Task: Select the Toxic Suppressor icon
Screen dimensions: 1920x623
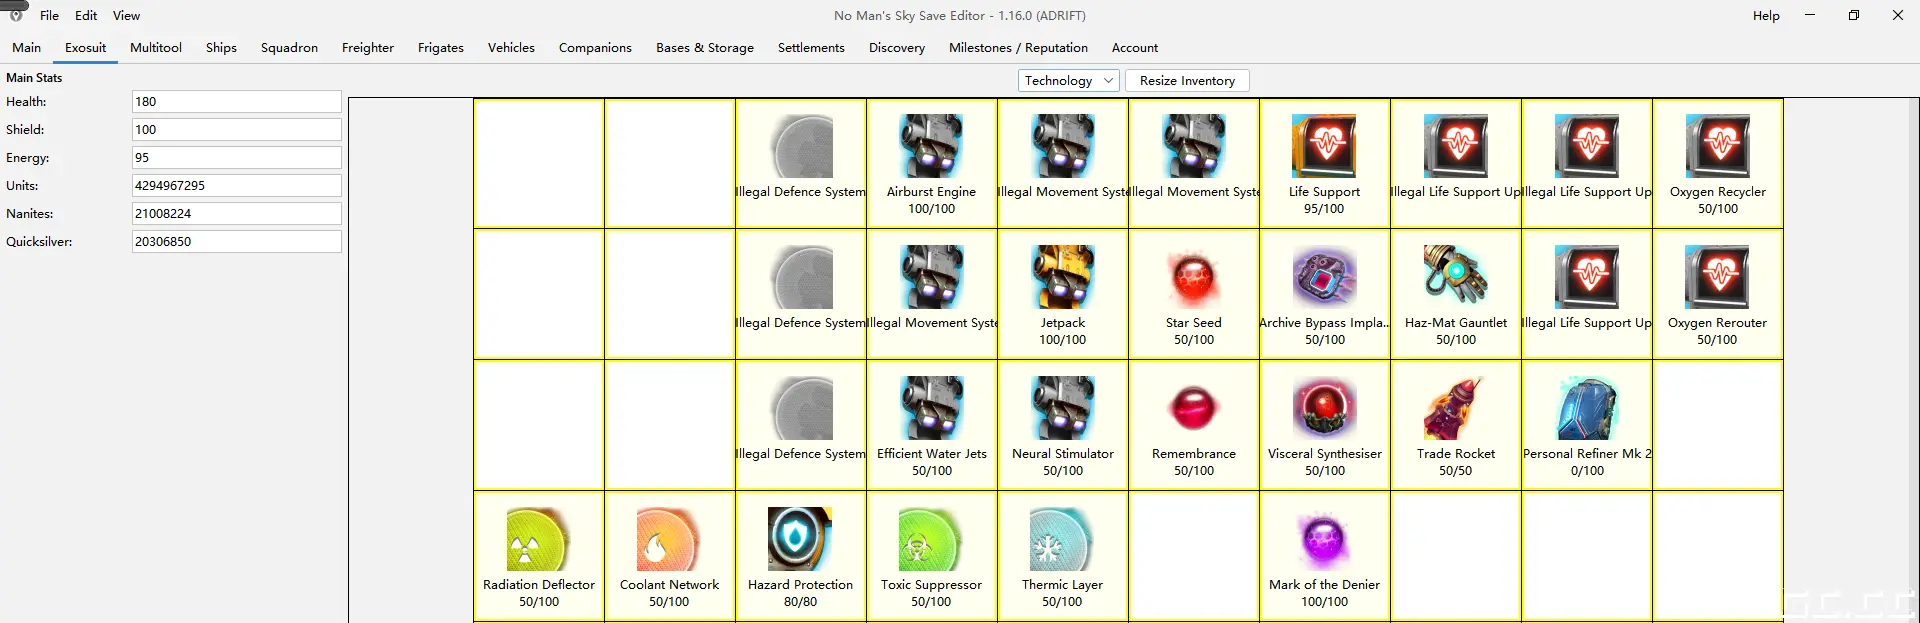Action: point(931,539)
